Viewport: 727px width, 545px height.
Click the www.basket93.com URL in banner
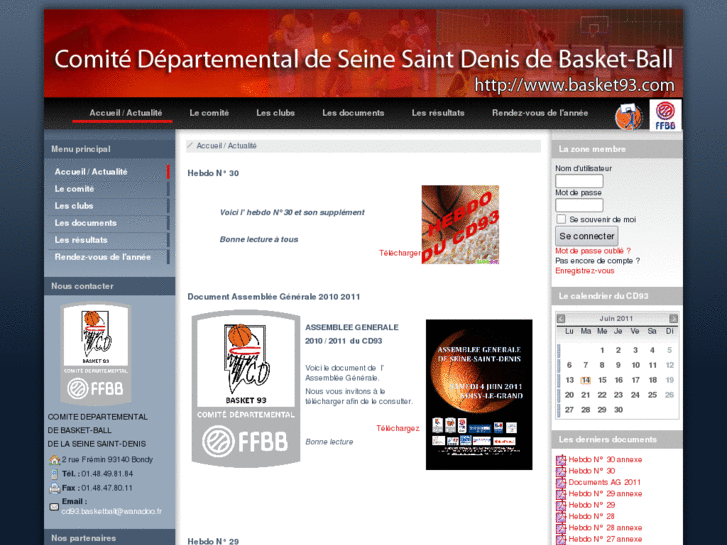574,85
